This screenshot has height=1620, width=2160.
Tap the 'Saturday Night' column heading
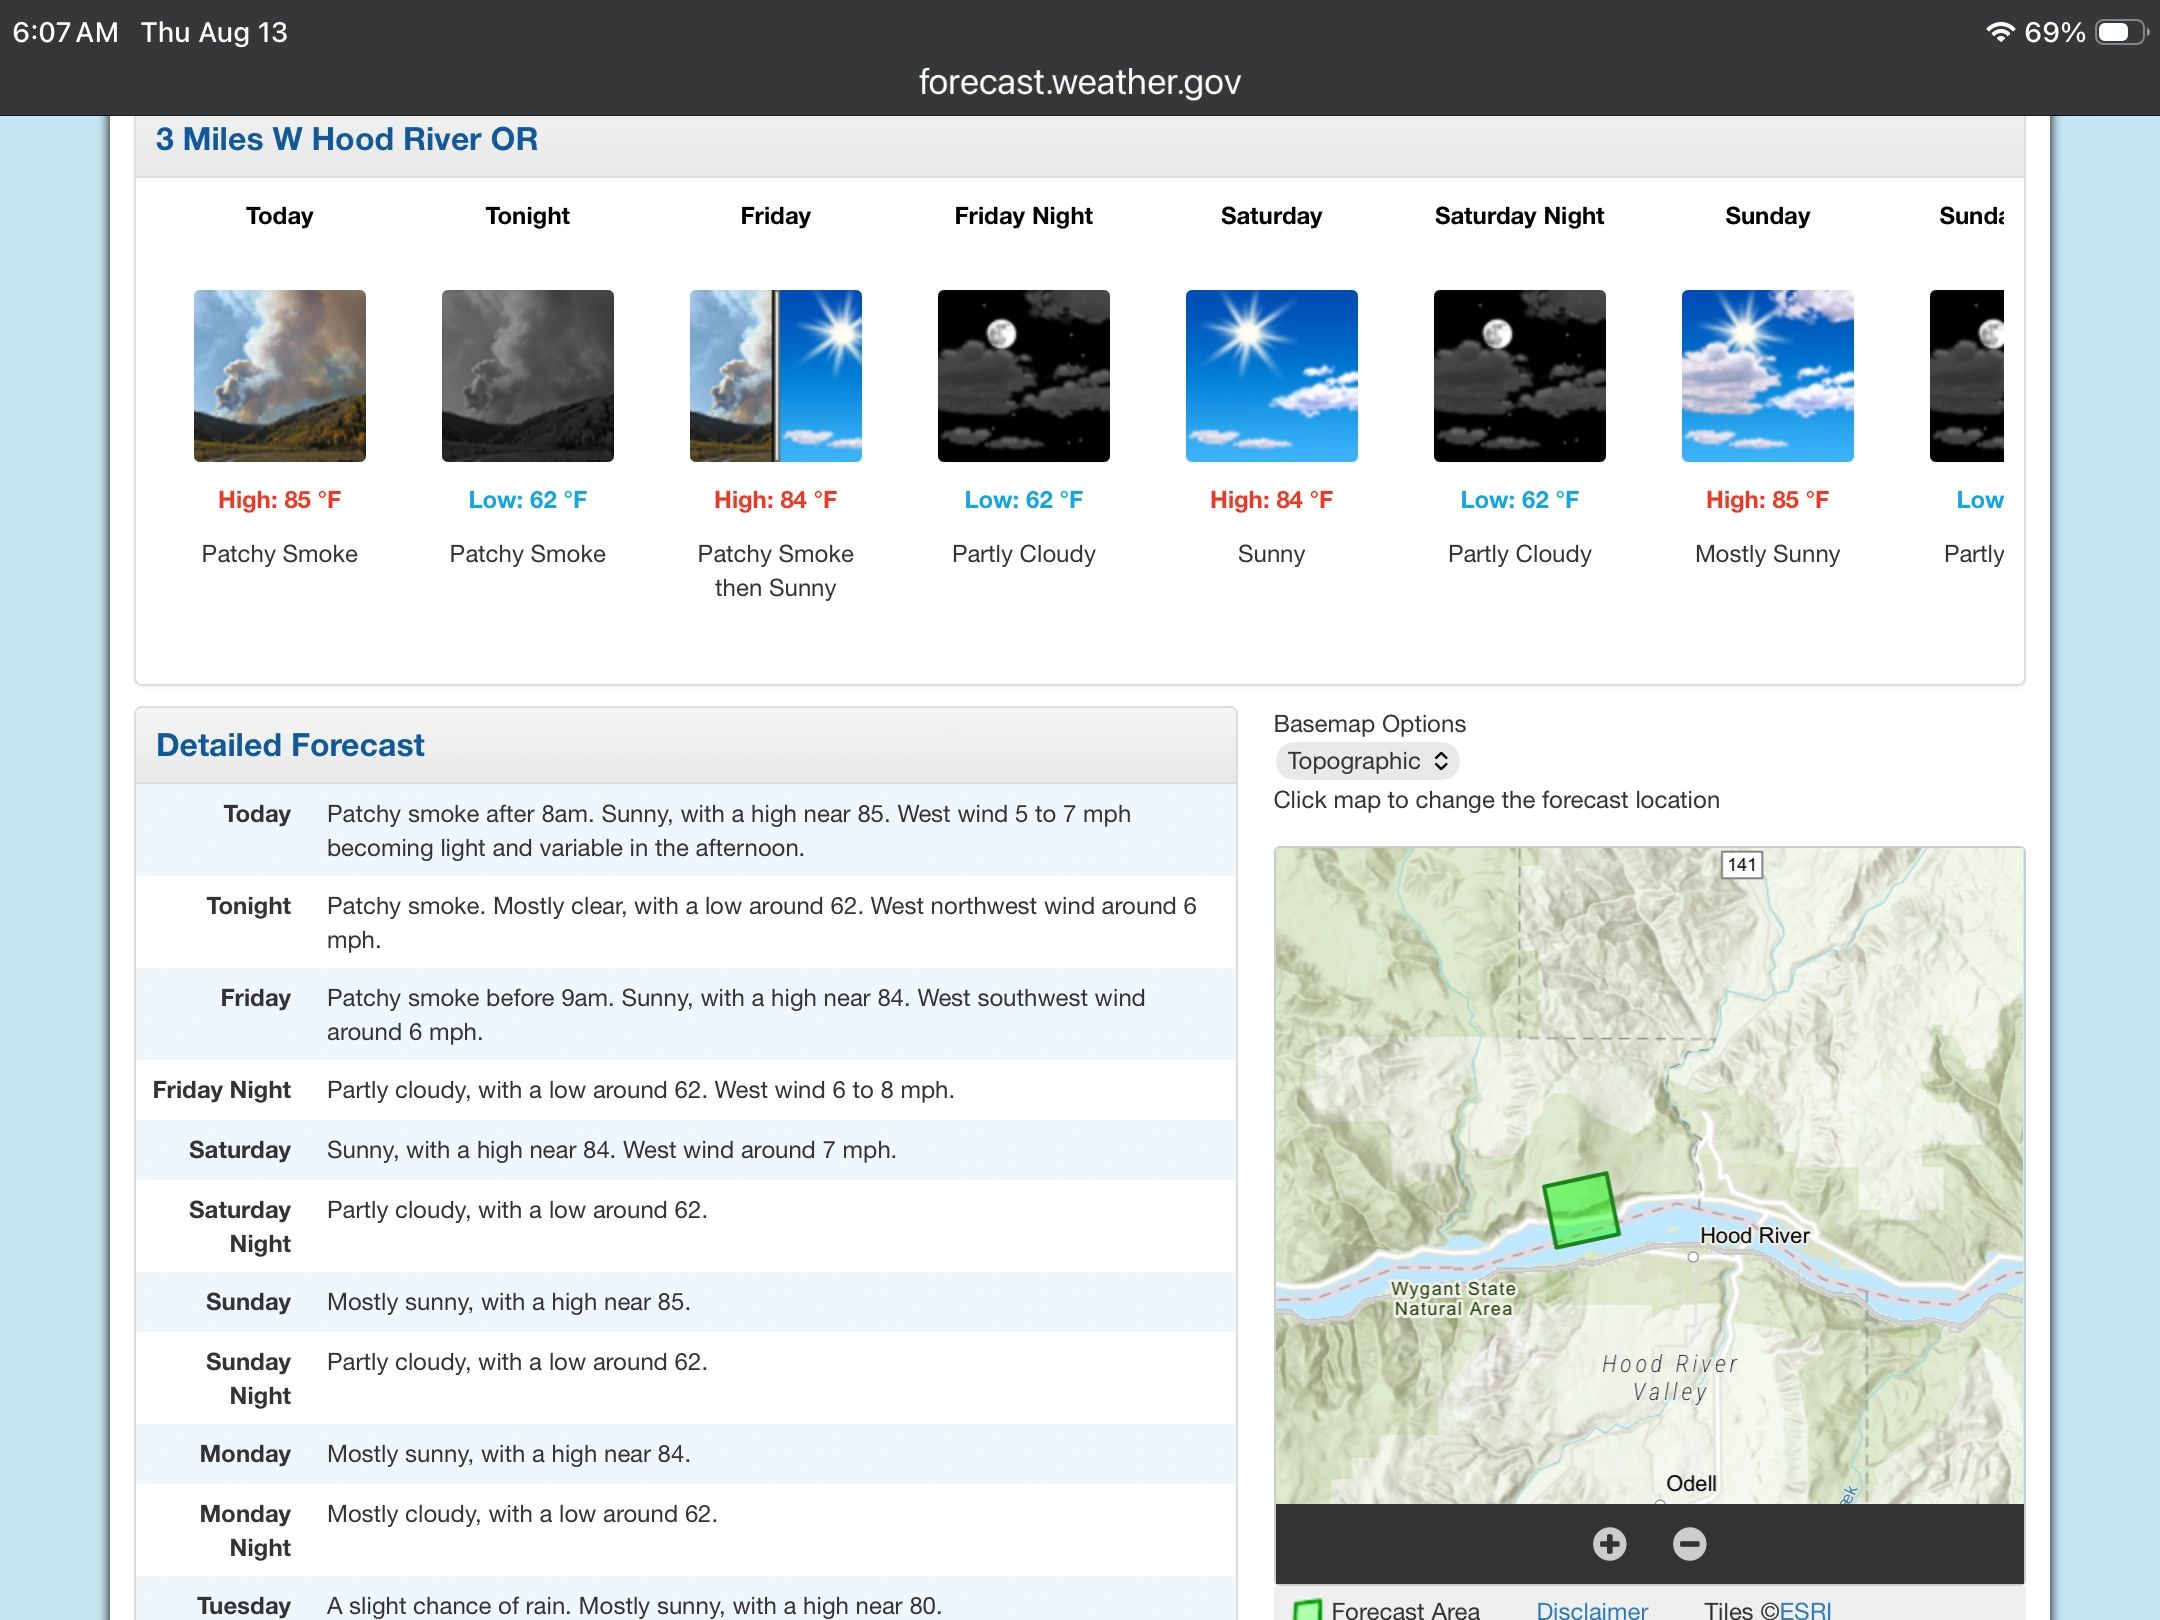point(1520,216)
